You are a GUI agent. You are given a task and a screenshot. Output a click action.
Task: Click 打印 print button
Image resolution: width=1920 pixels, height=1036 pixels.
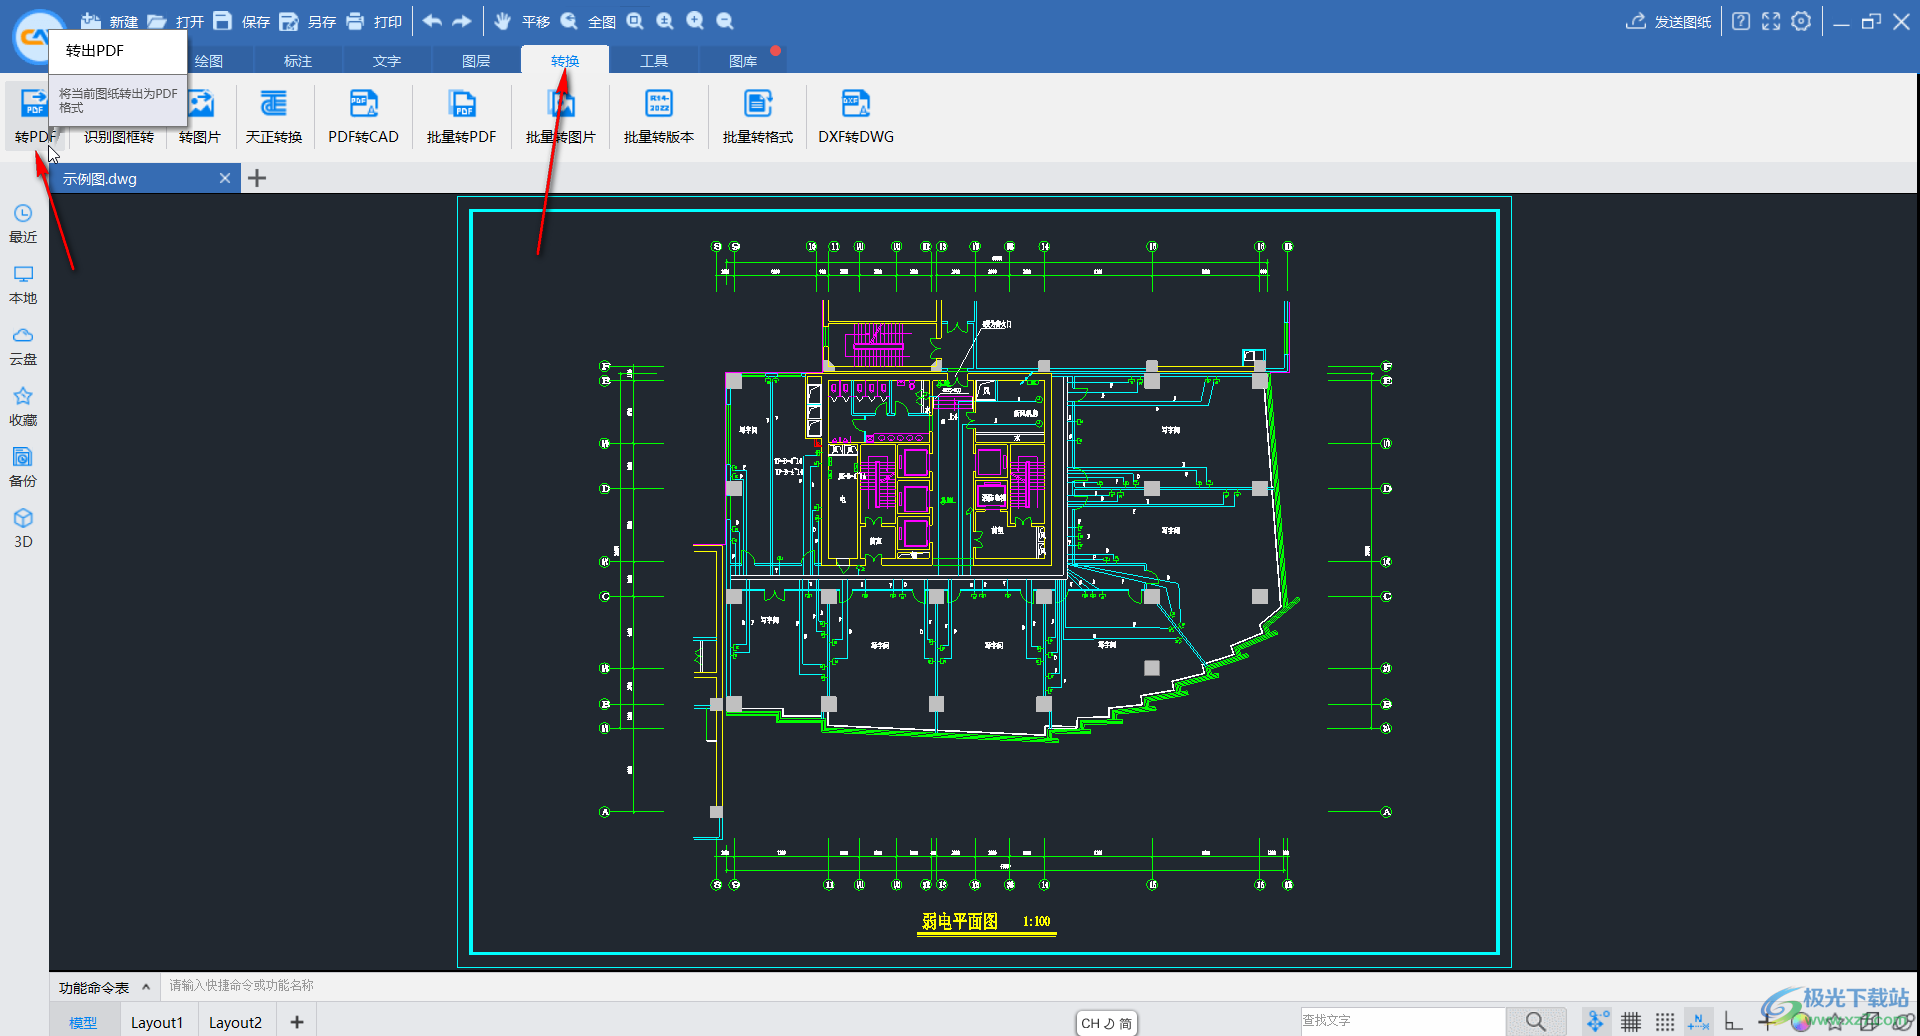coord(373,21)
